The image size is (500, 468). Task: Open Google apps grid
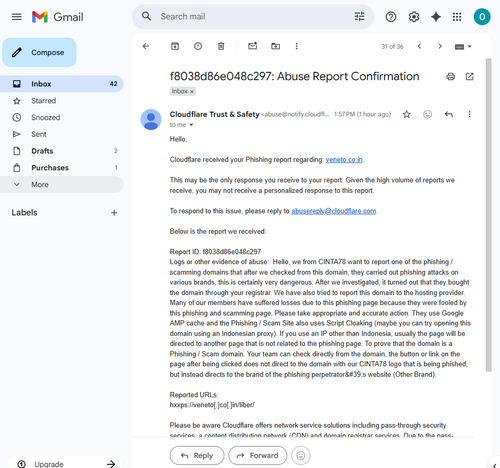[457, 17]
